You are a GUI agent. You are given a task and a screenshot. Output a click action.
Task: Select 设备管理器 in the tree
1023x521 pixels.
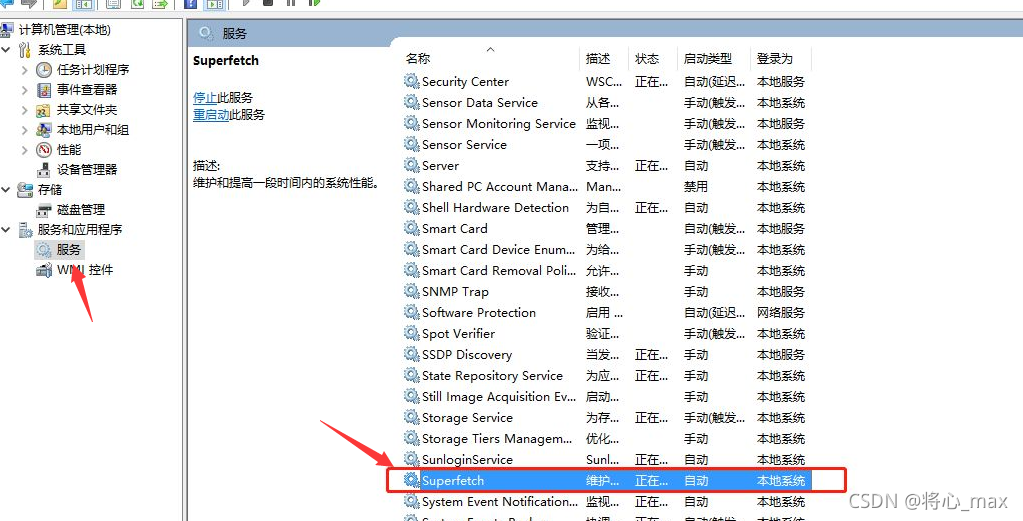[87, 170]
